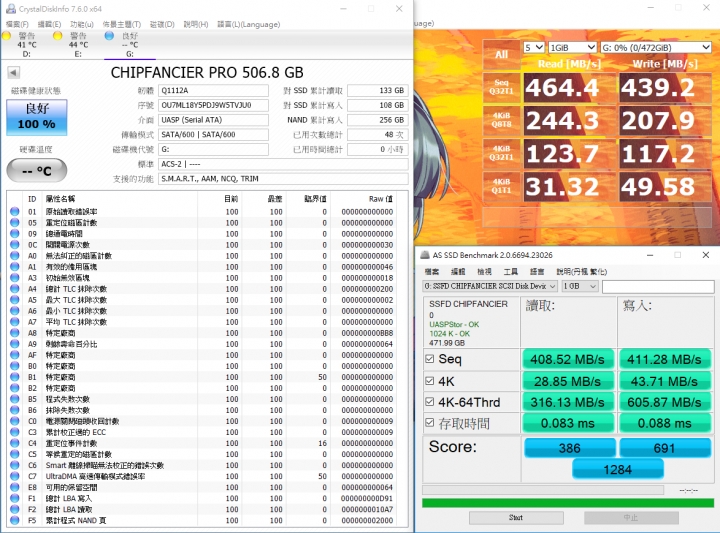Open the AS SSD drive selector dropdown
The height and width of the screenshot is (533, 720).
pyautogui.click(x=490, y=286)
